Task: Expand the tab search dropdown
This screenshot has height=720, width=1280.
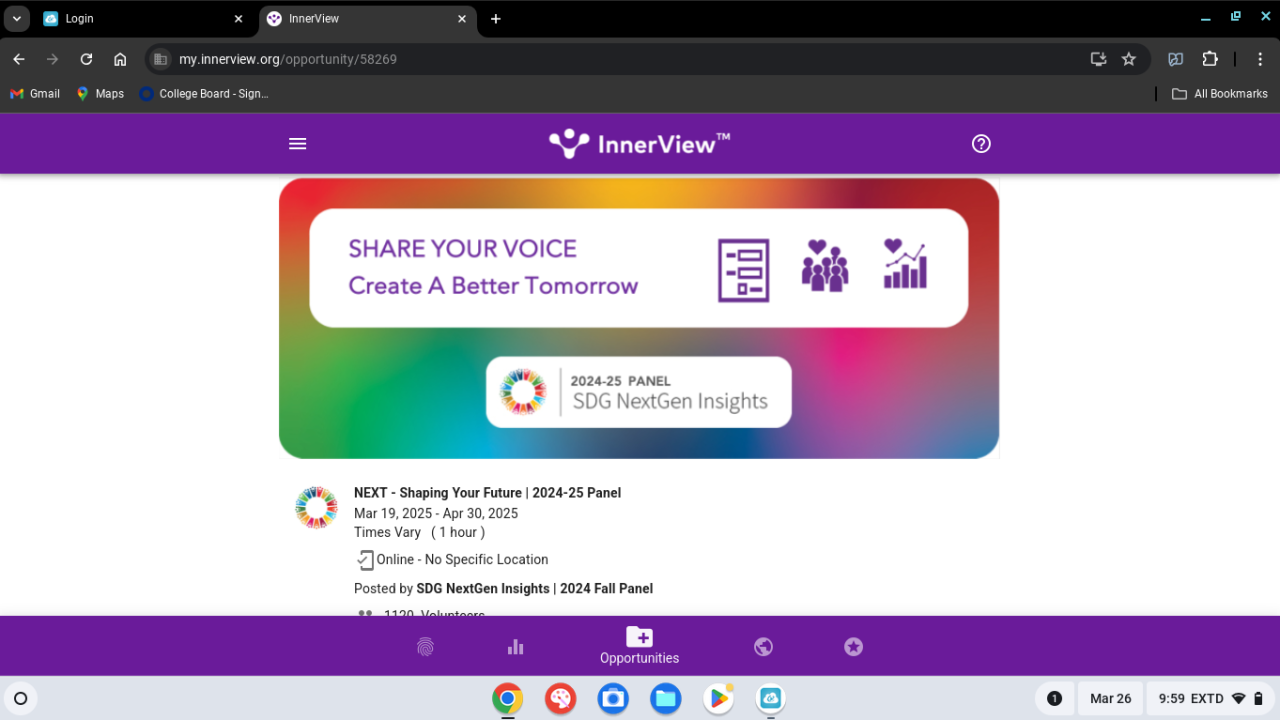Action: point(17,19)
